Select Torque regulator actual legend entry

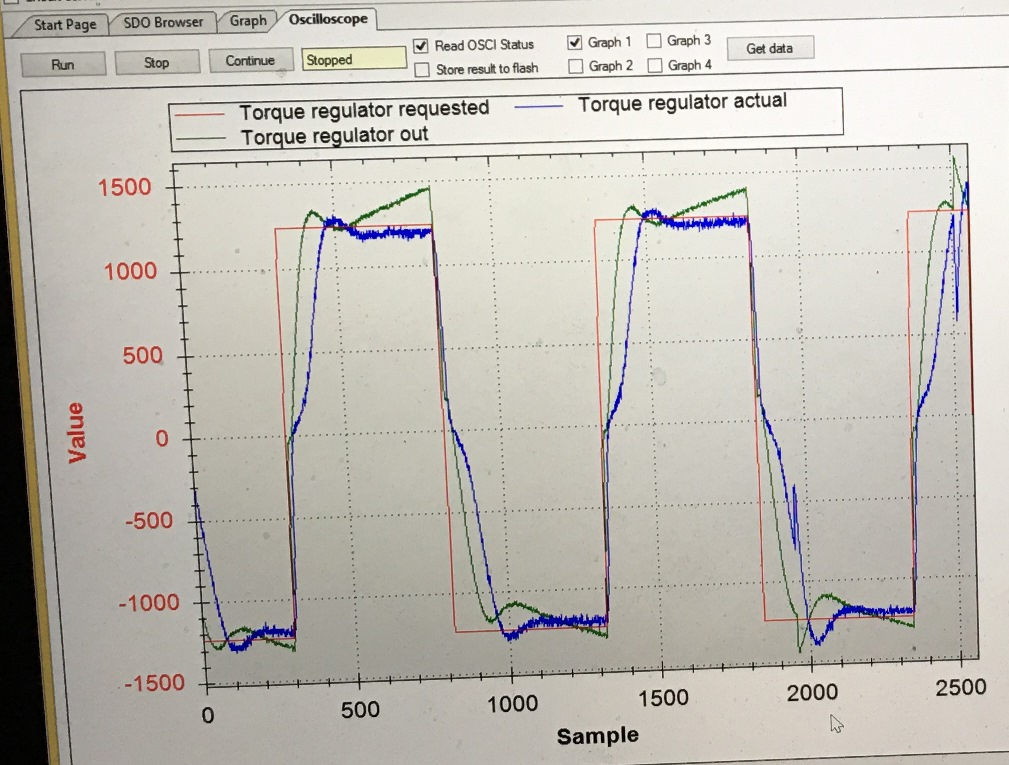pos(682,101)
